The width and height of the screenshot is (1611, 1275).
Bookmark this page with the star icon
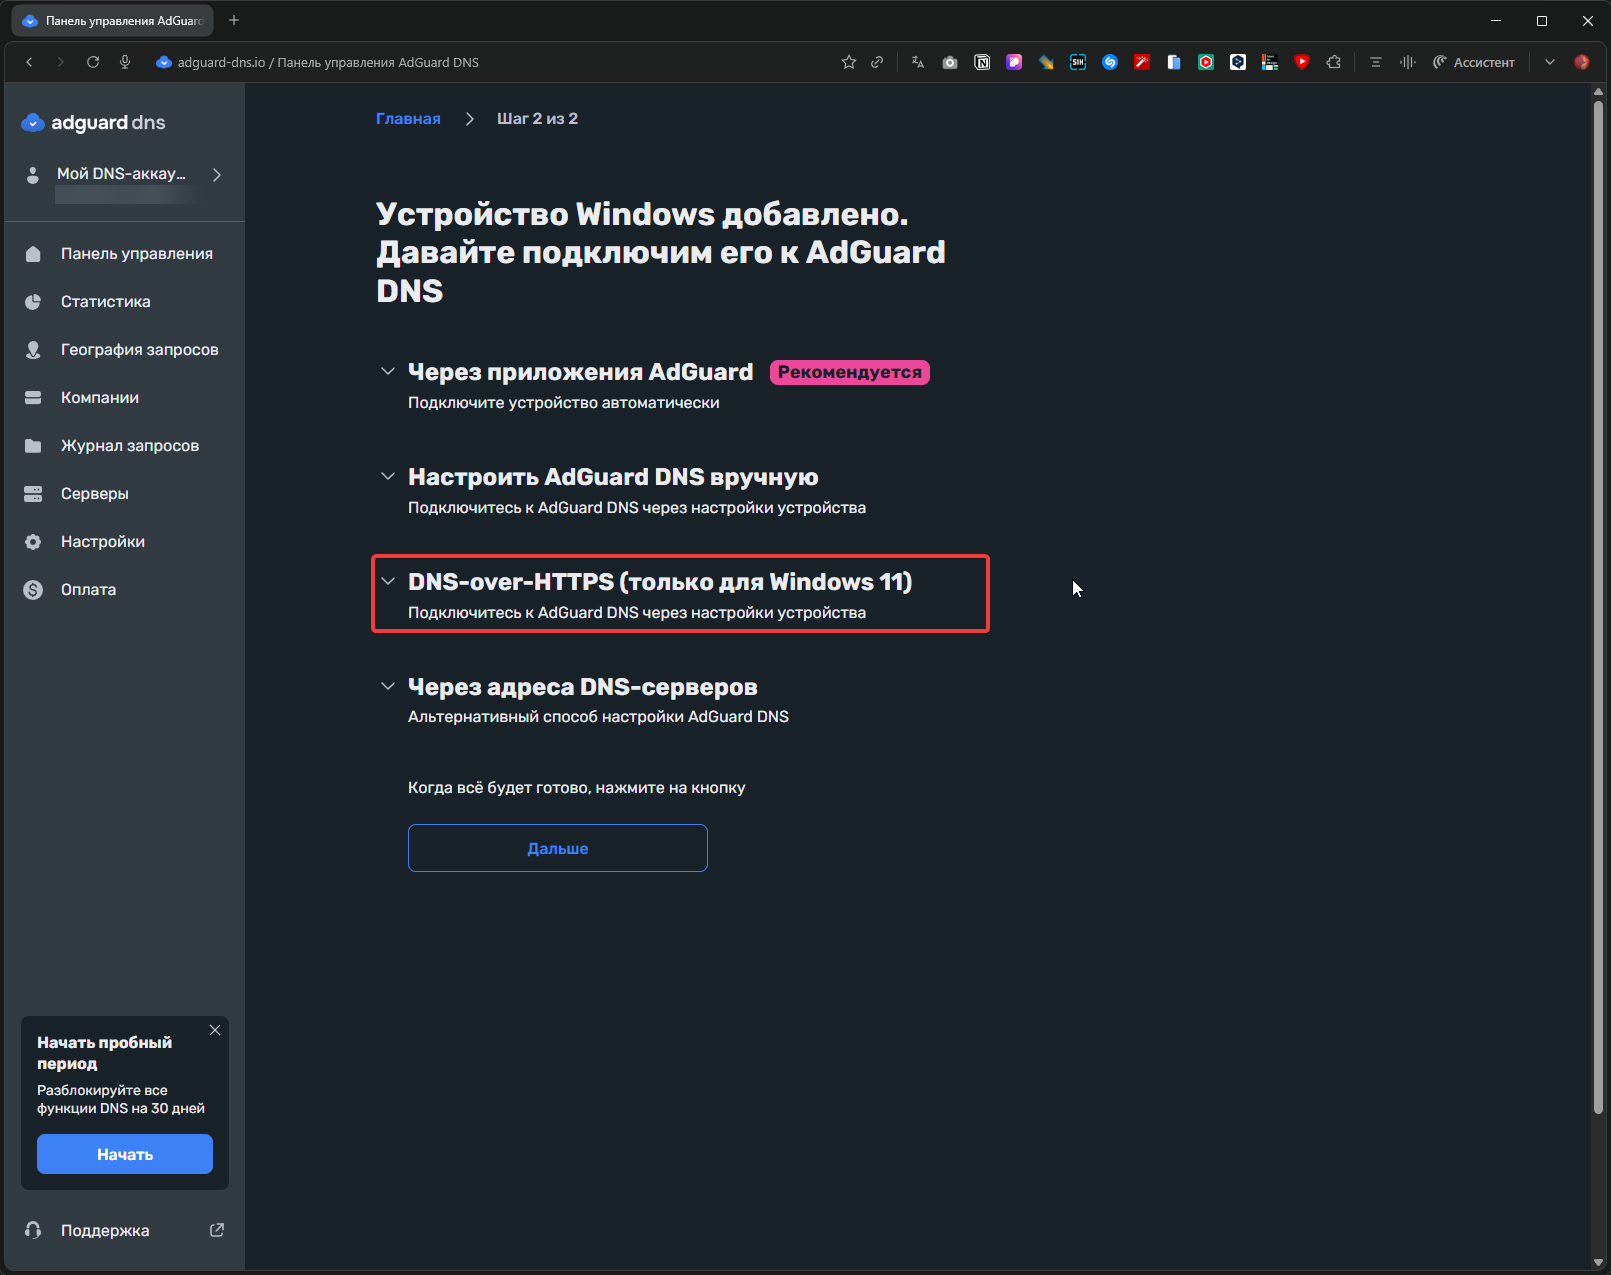coord(849,62)
